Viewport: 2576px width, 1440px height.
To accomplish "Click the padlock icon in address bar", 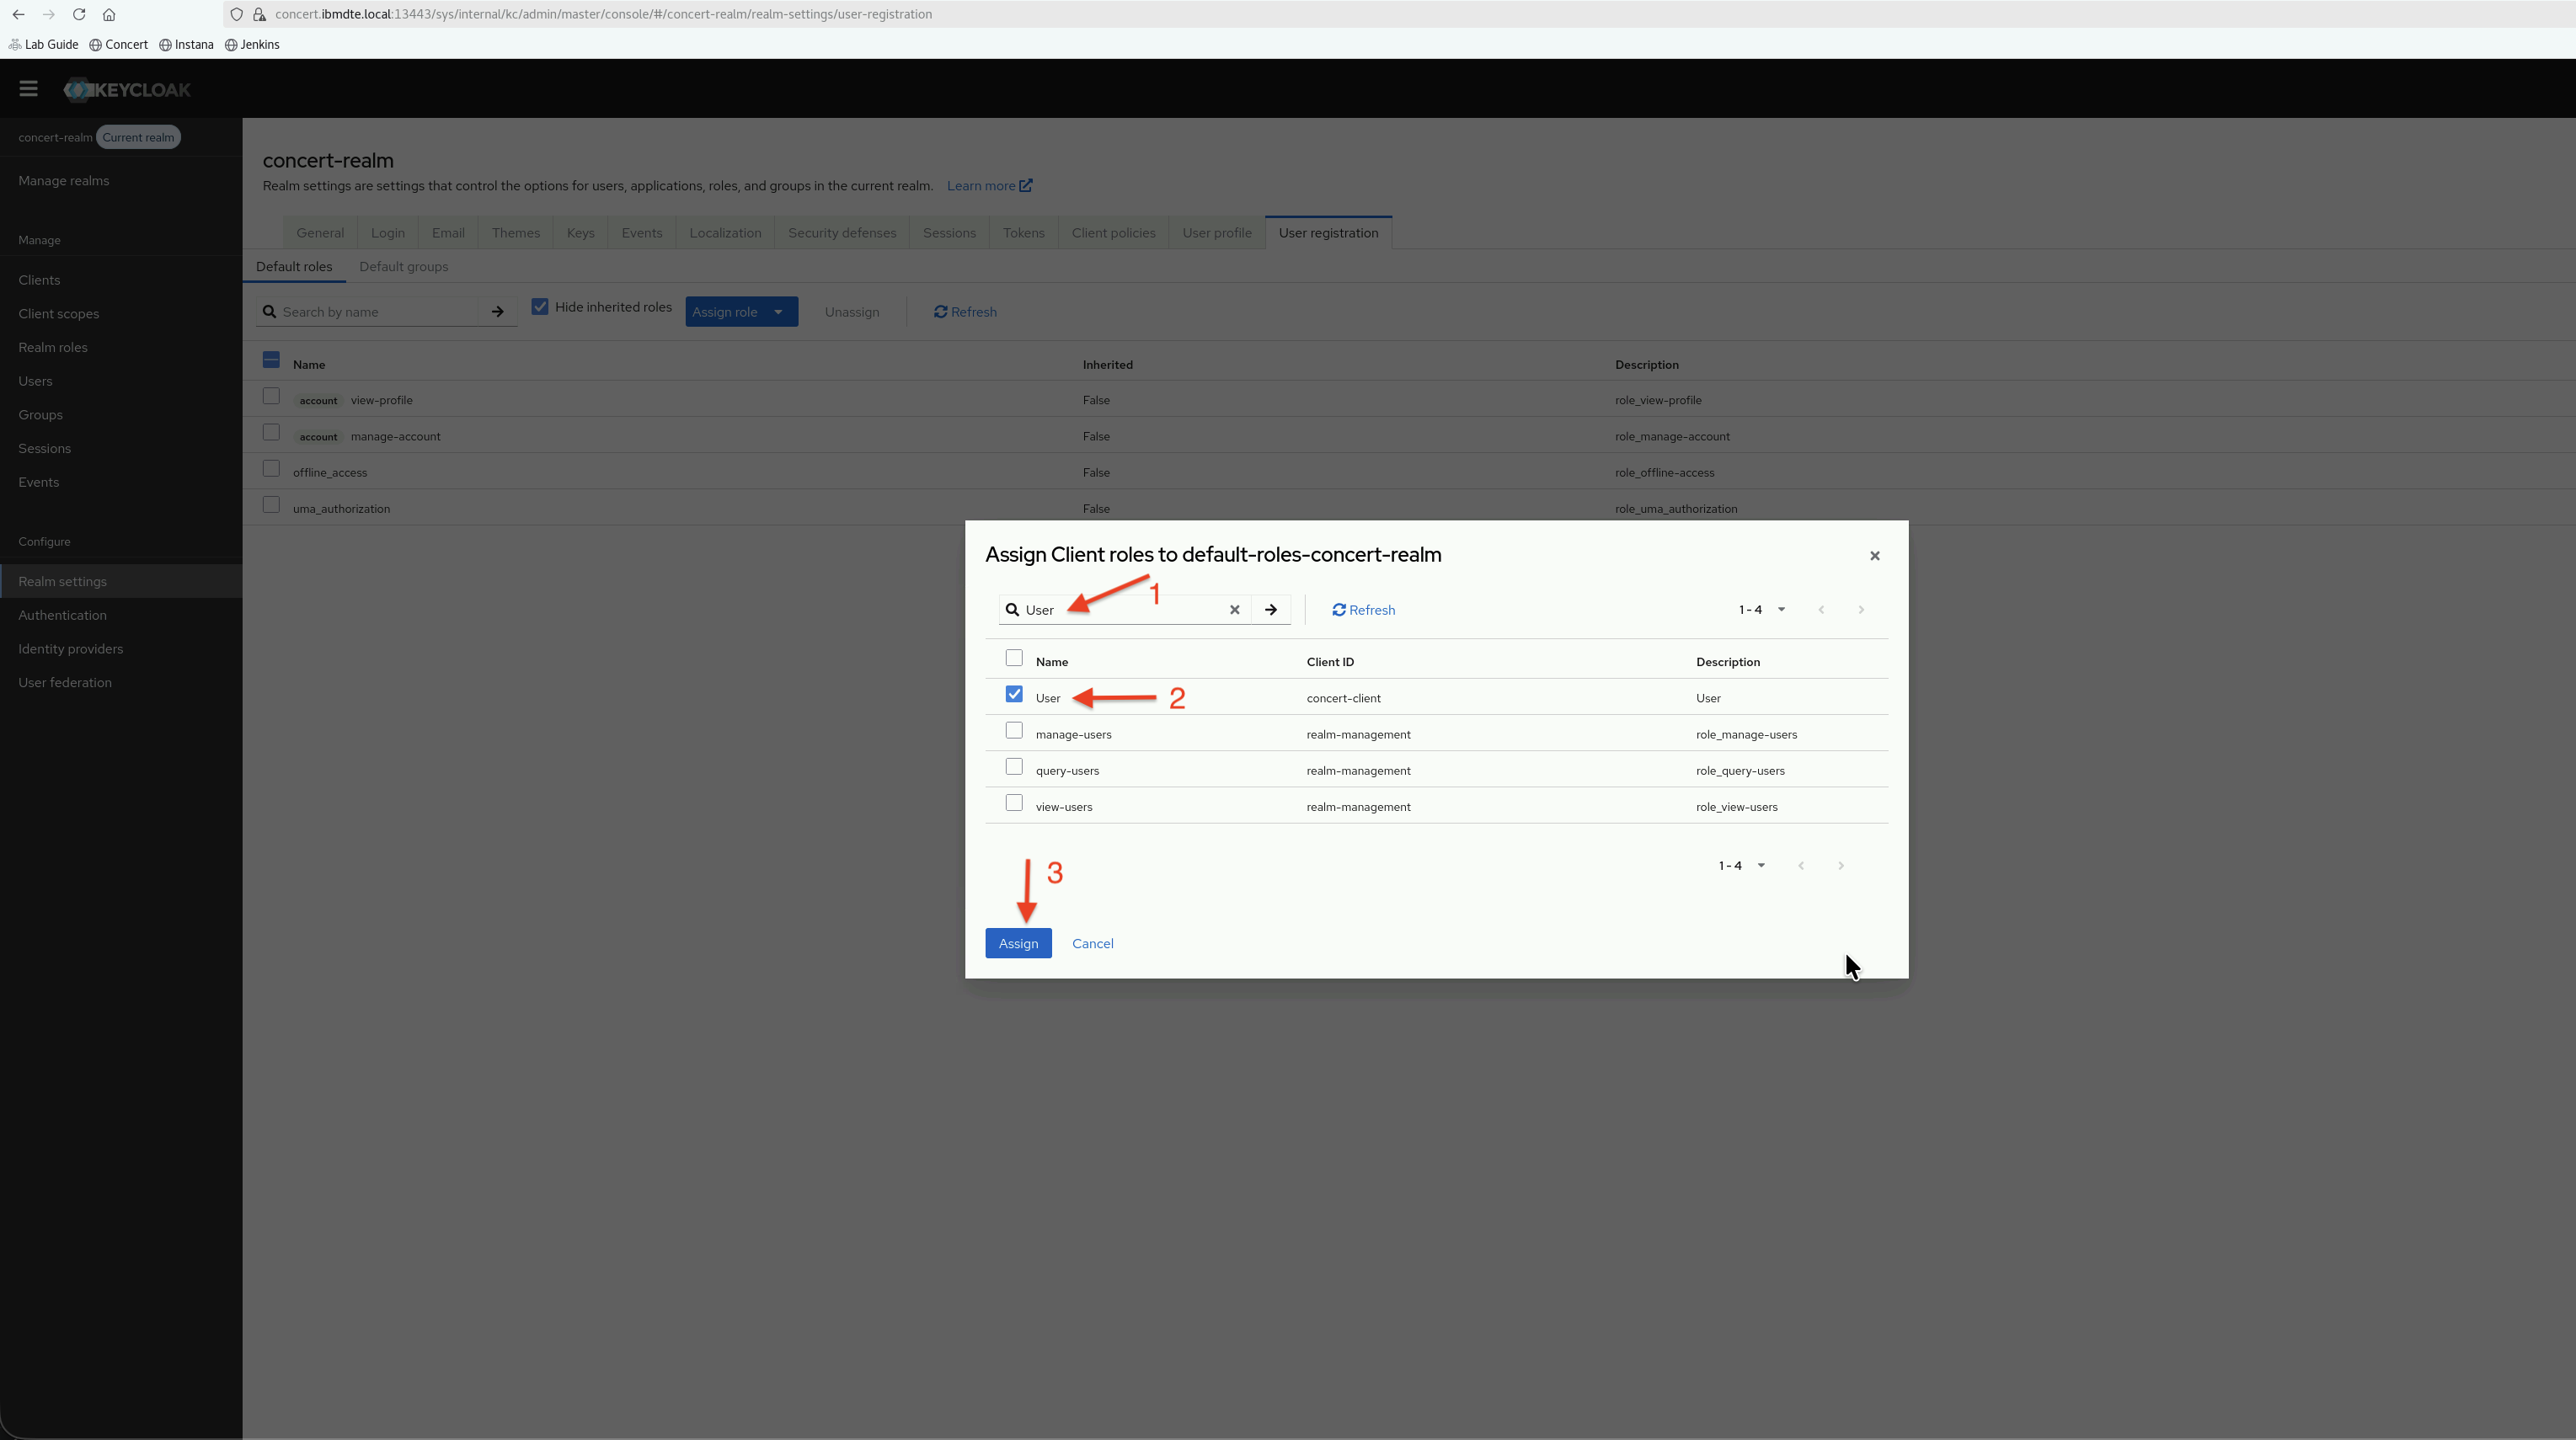I will tap(259, 14).
